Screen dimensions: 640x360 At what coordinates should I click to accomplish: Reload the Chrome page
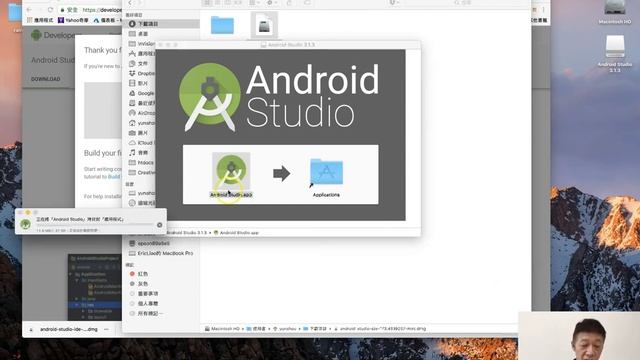[50, 10]
